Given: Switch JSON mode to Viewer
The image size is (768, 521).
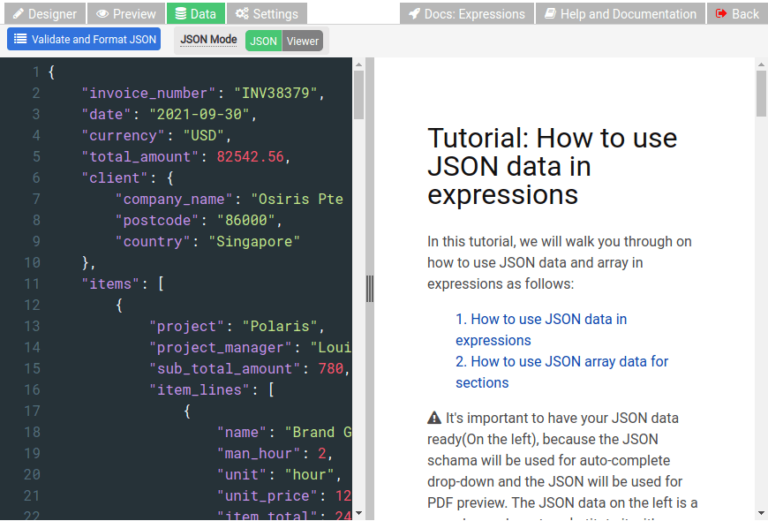Looking at the screenshot, I should [303, 41].
